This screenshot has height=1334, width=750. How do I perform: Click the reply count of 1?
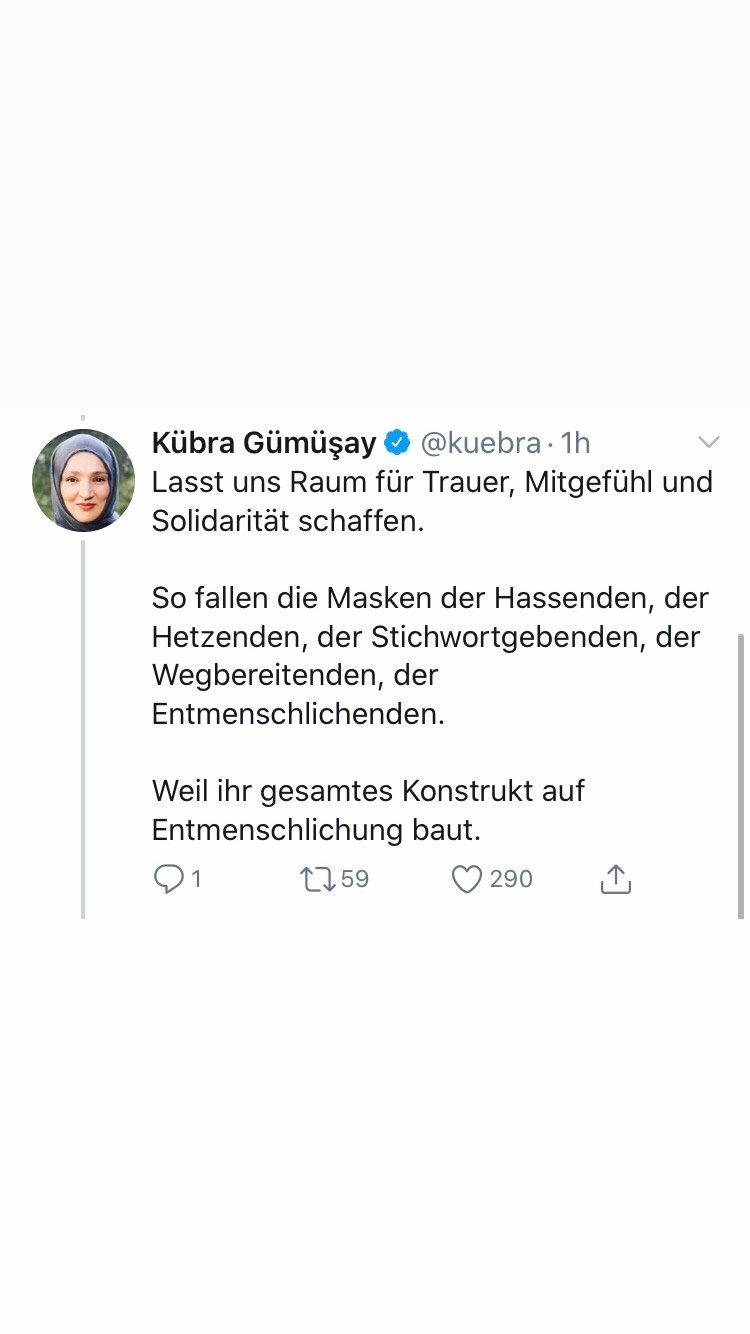[x=196, y=879]
